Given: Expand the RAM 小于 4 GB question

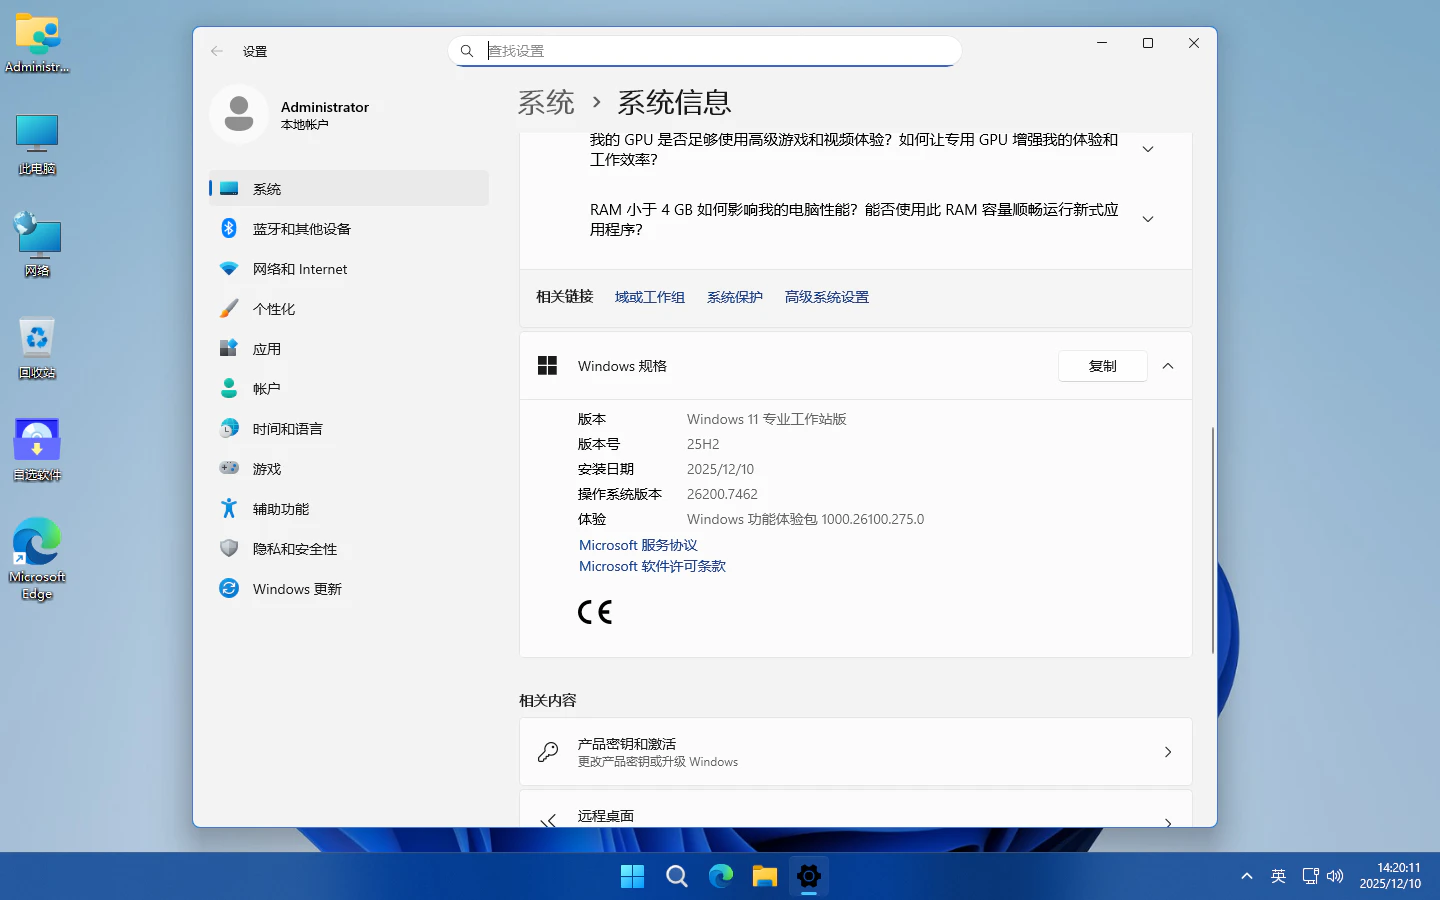Looking at the screenshot, I should point(1148,219).
